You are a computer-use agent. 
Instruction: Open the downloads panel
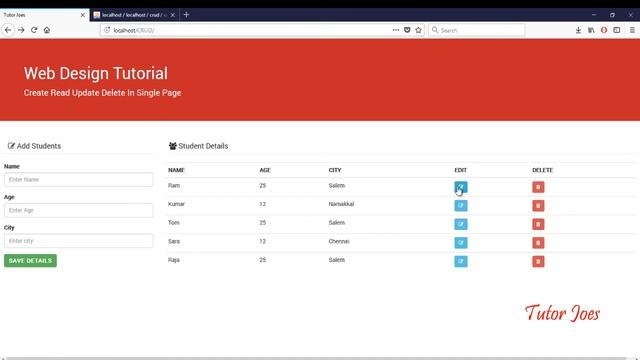[x=578, y=30]
